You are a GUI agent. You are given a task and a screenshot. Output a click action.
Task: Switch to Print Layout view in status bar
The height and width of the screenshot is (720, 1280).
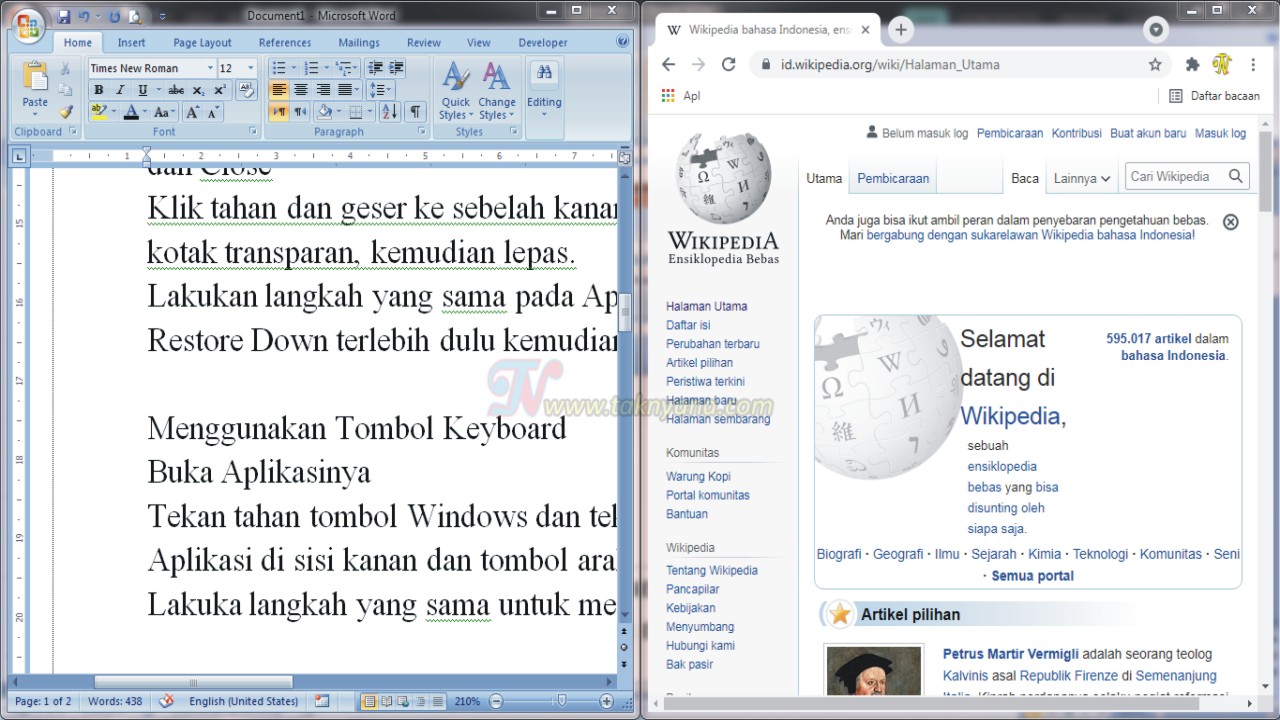pos(369,701)
